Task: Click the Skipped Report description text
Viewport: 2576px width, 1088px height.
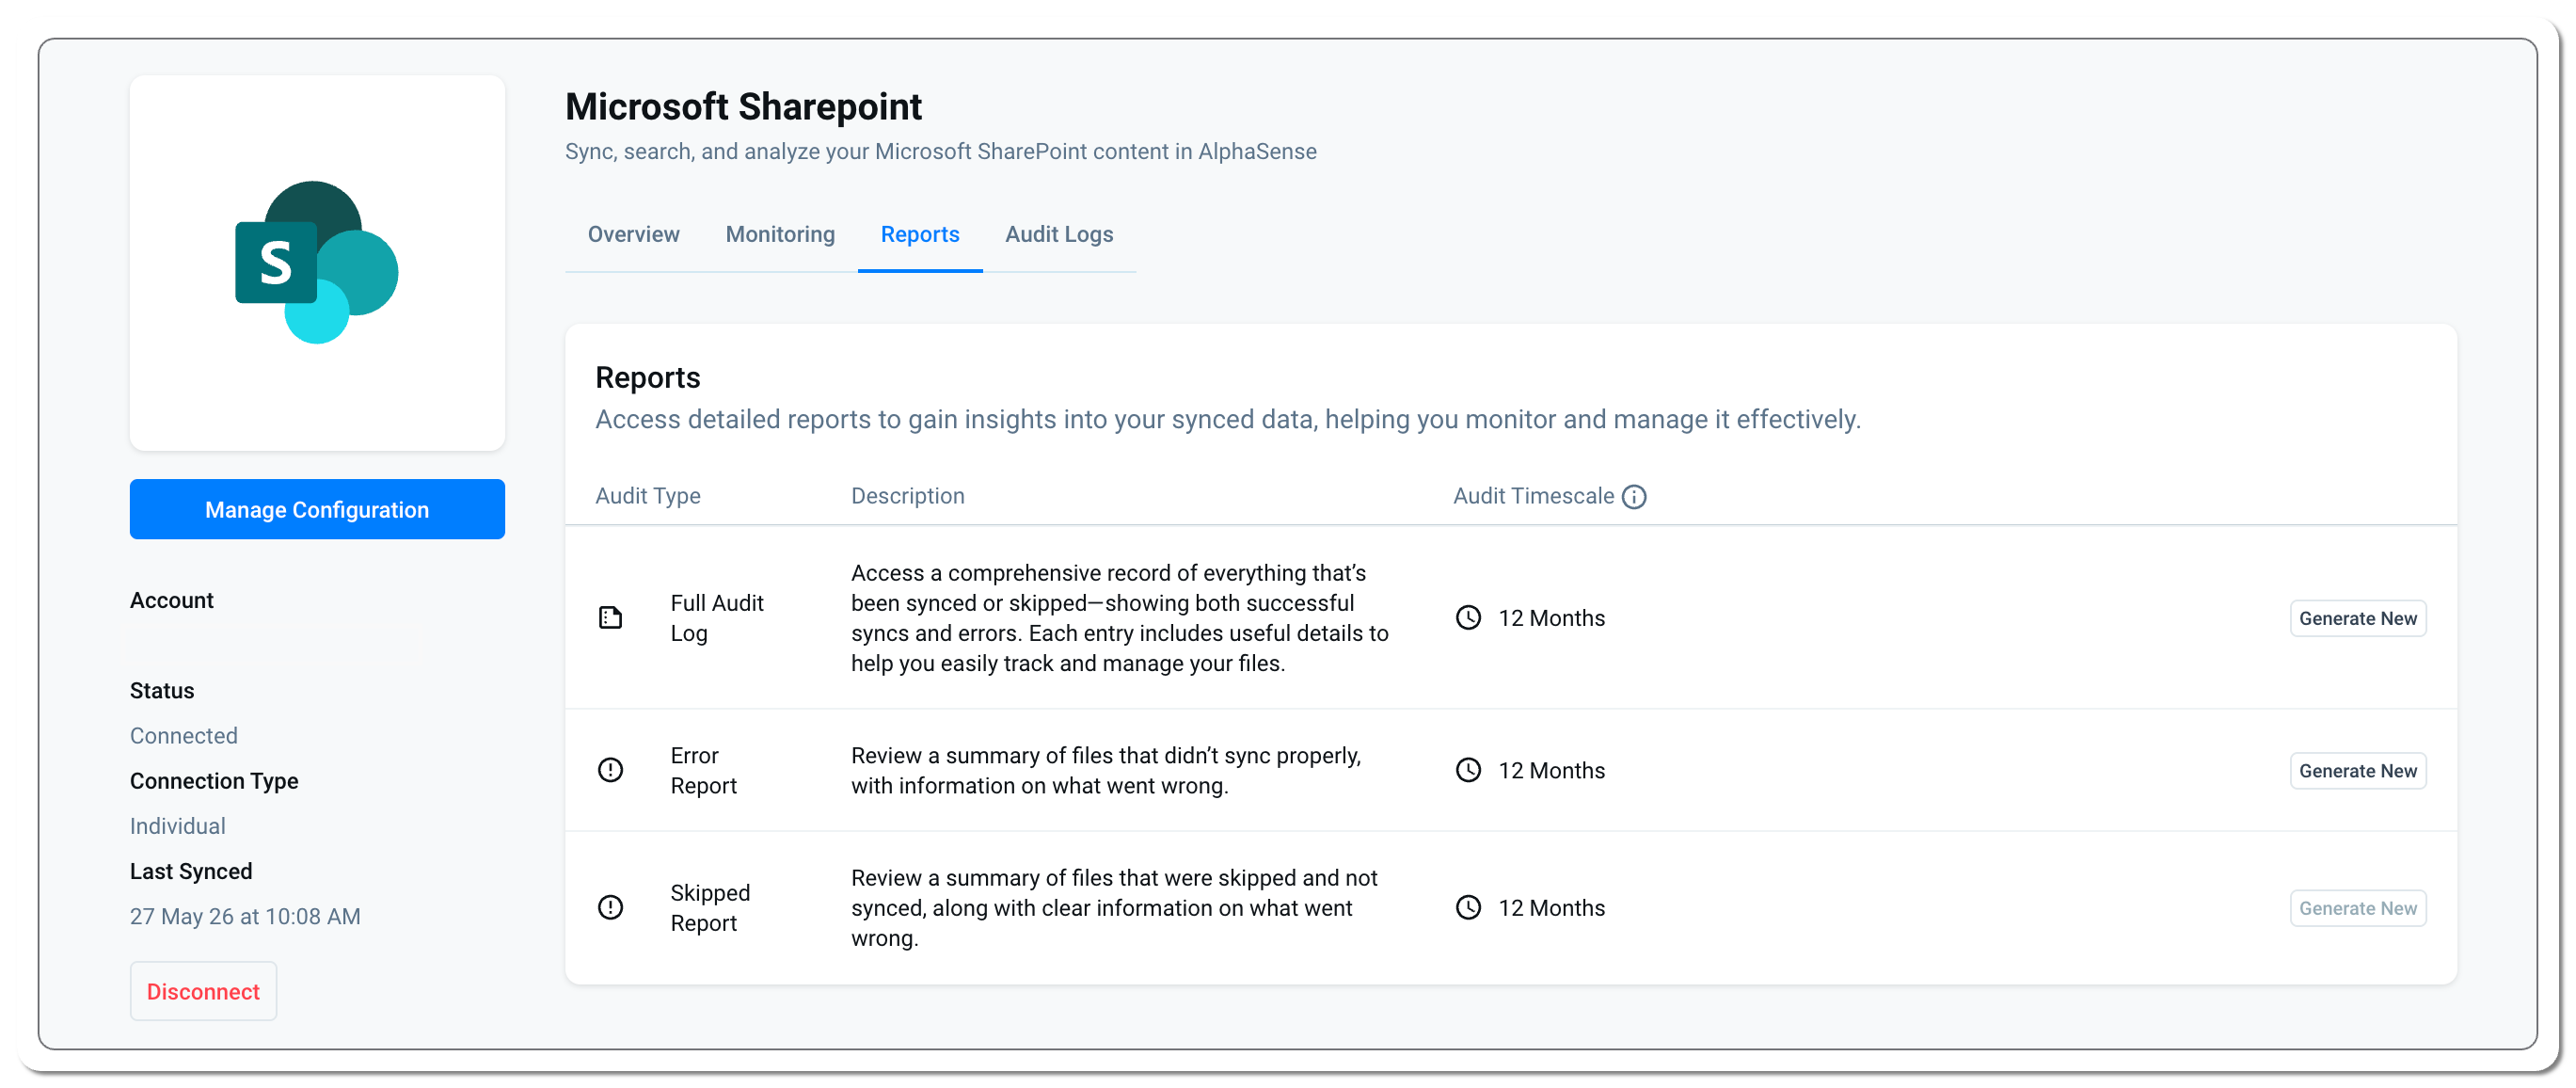Action: [x=1114, y=908]
